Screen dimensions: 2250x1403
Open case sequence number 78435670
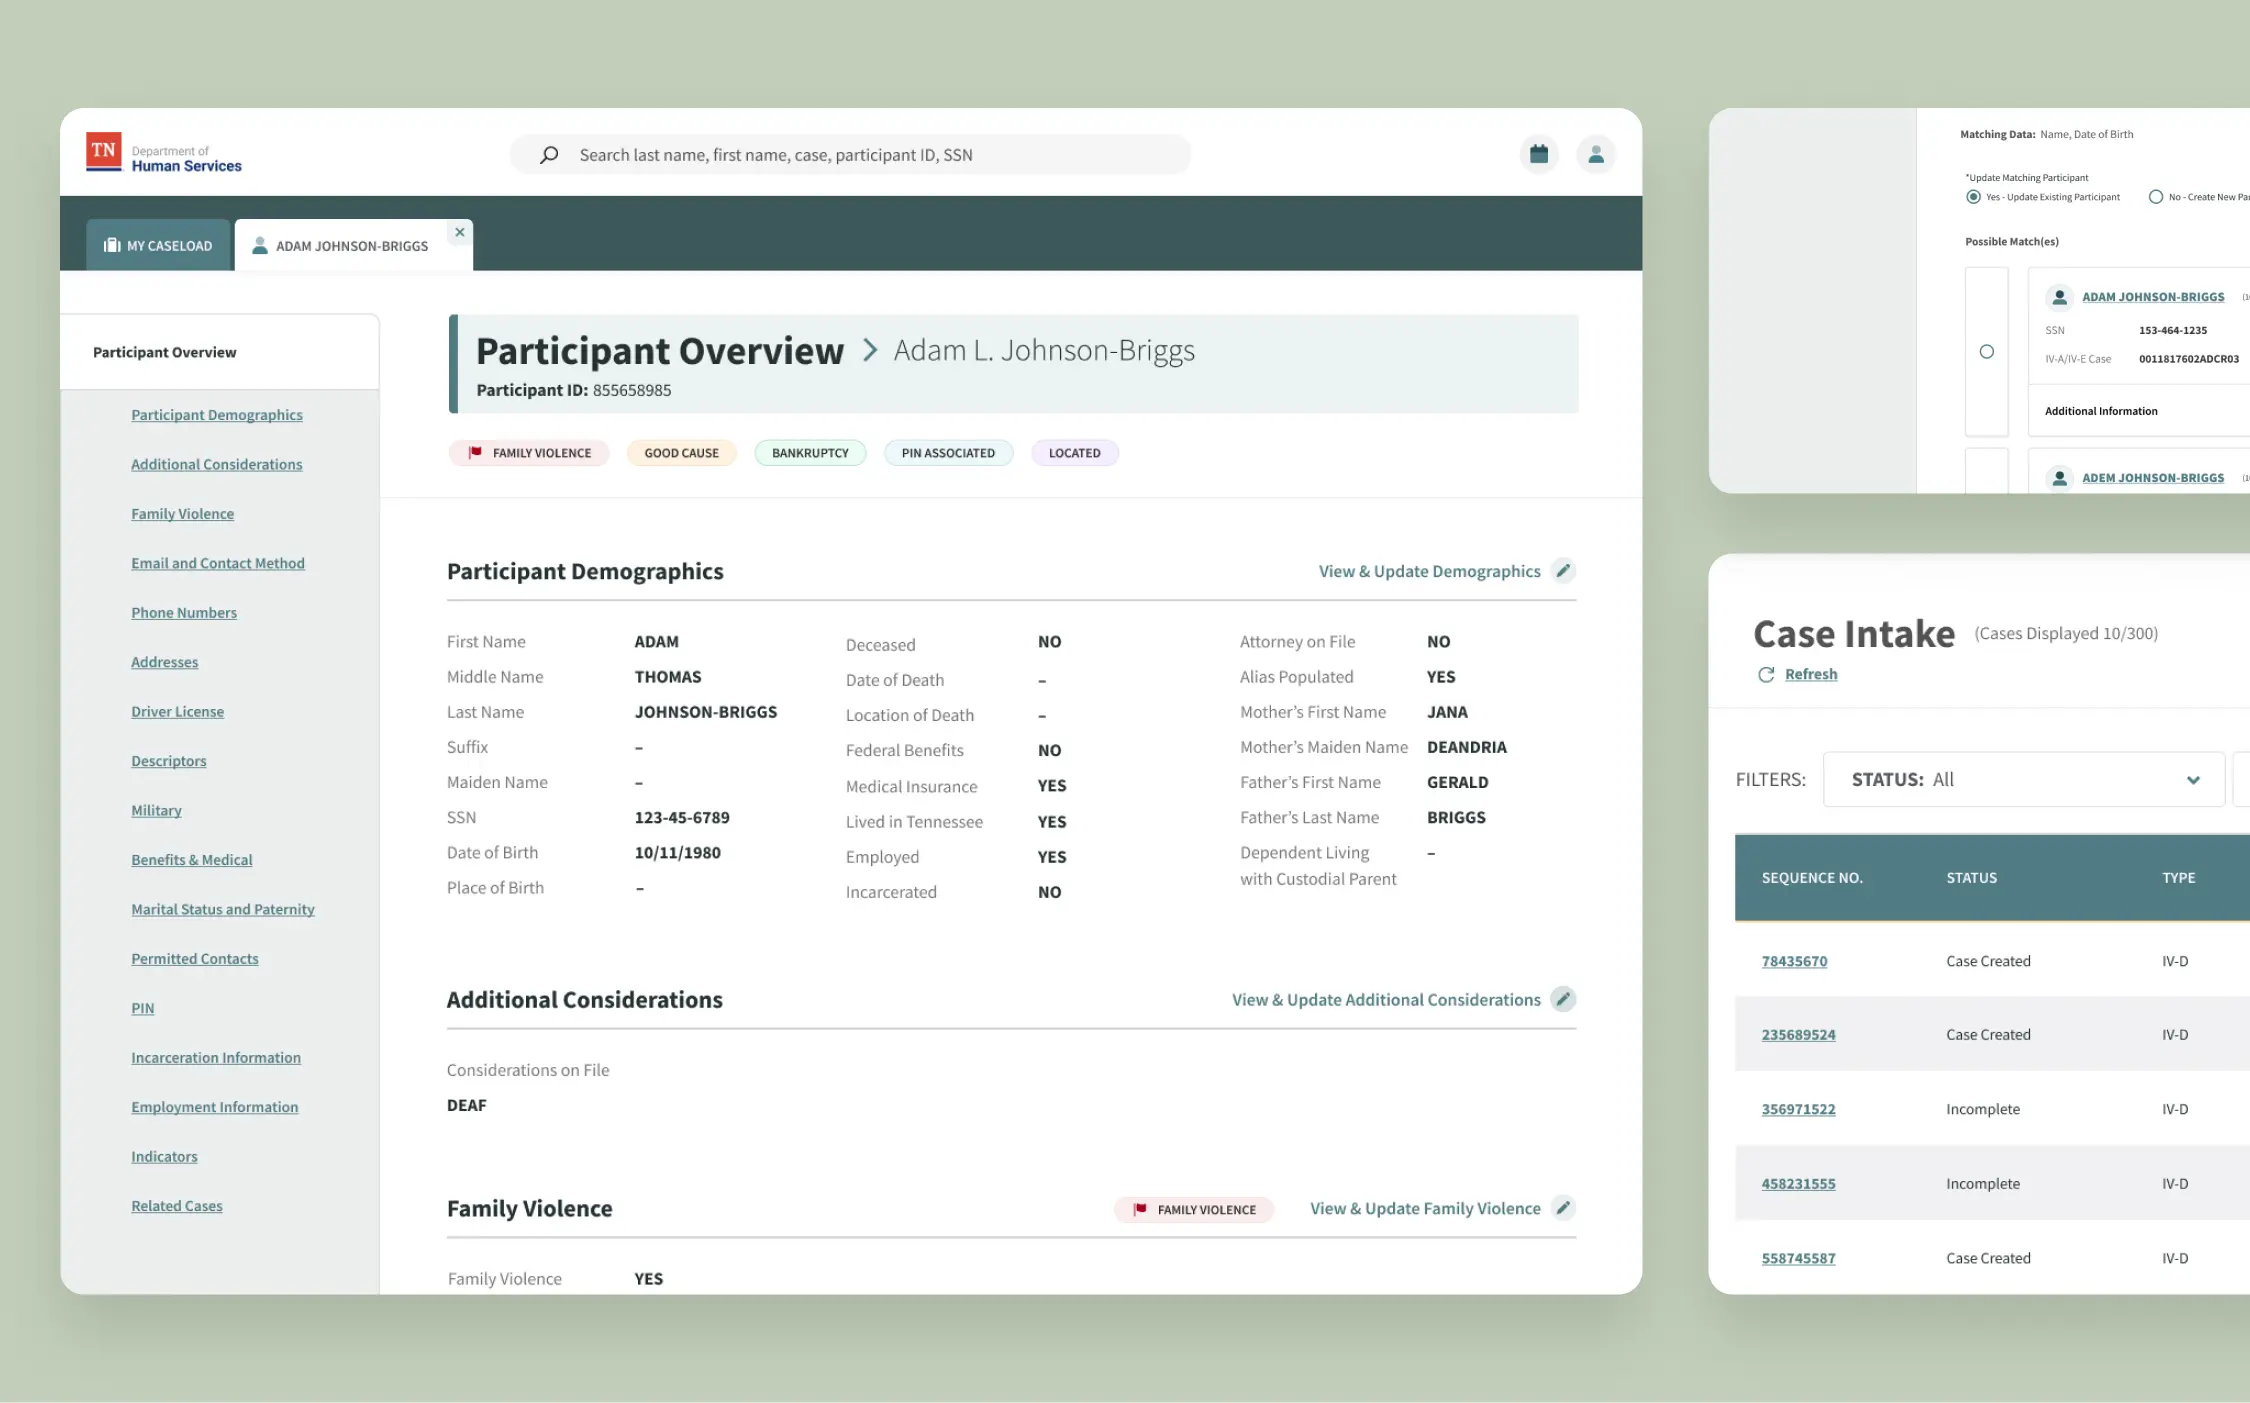(x=1794, y=961)
